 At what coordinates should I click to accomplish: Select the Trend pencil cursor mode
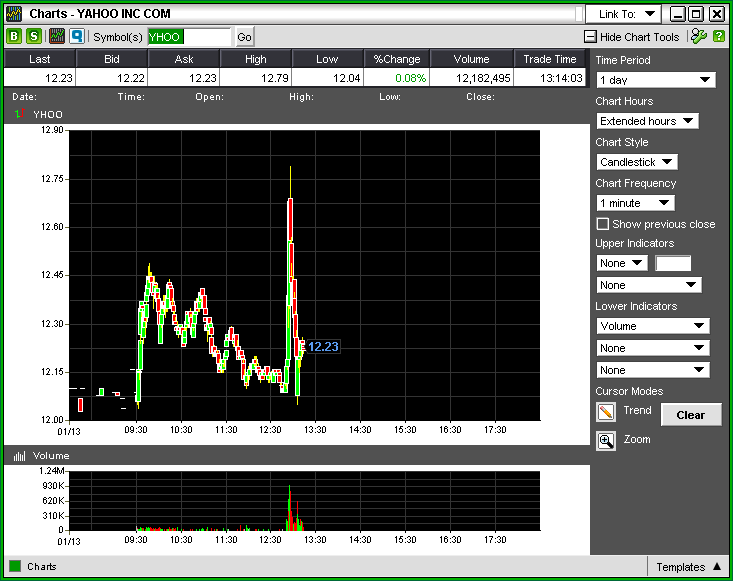coord(605,412)
